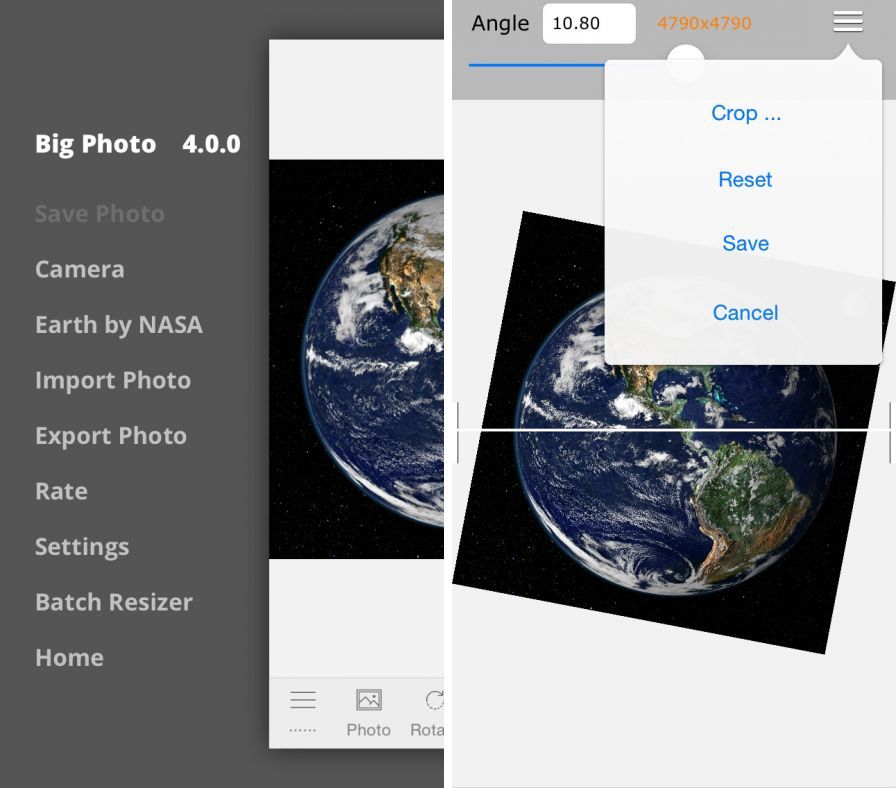The width and height of the screenshot is (896, 788).
Task: Tap the Photo icon in bottom toolbar
Action: pos(368,712)
